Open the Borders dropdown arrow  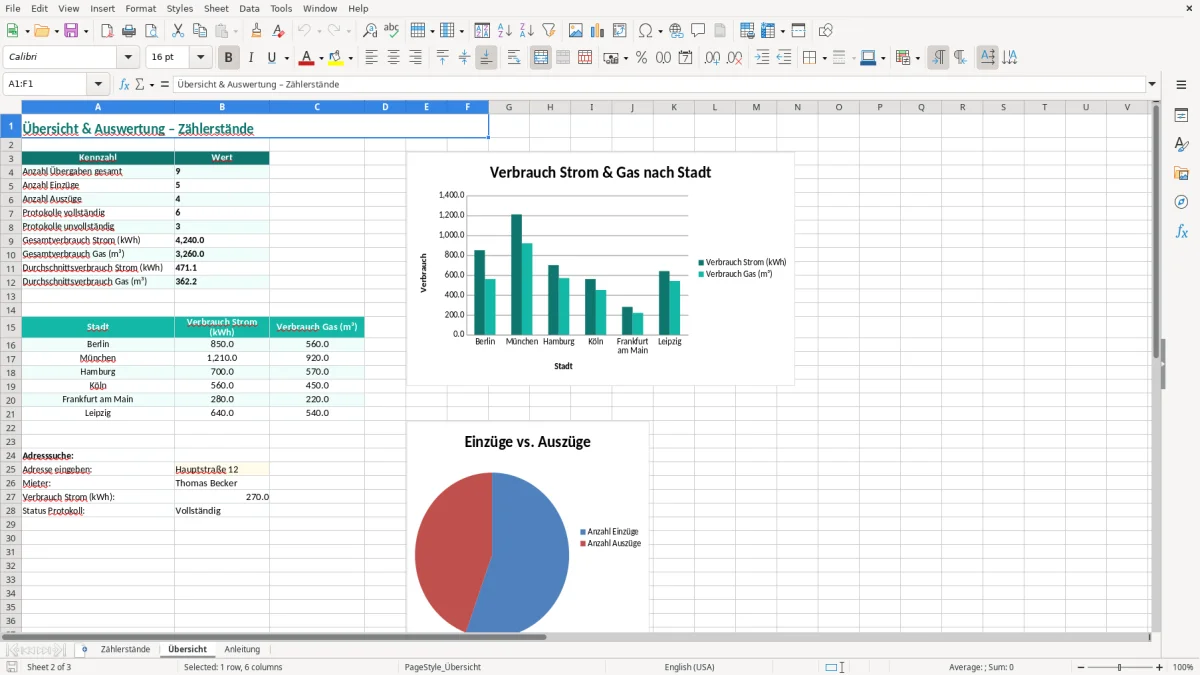[824, 58]
